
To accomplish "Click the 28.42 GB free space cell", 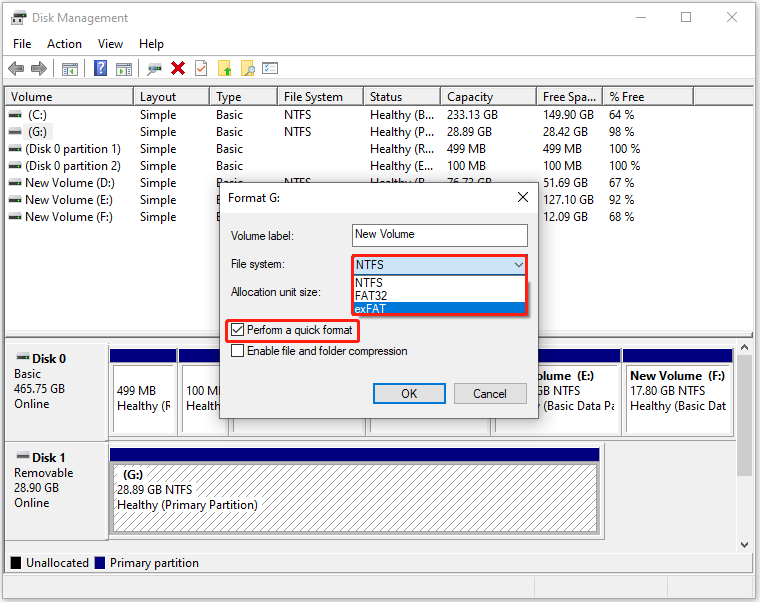I will (565, 132).
